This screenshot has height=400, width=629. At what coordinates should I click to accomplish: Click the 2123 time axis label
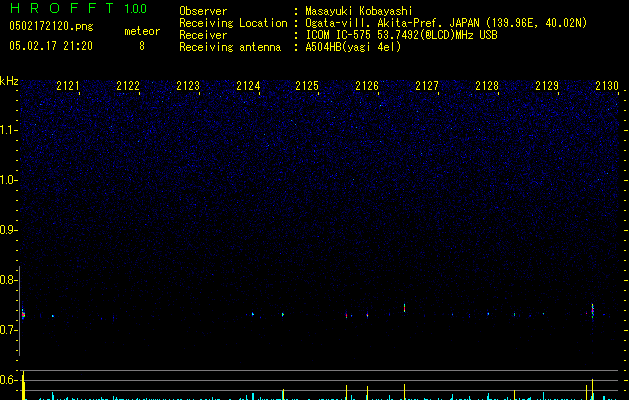click(x=188, y=86)
